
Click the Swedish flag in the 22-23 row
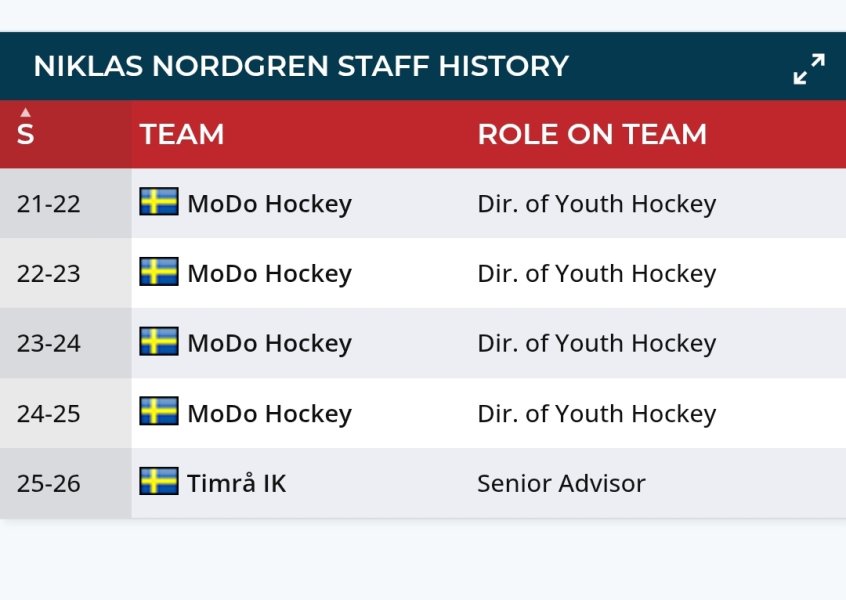(x=159, y=272)
